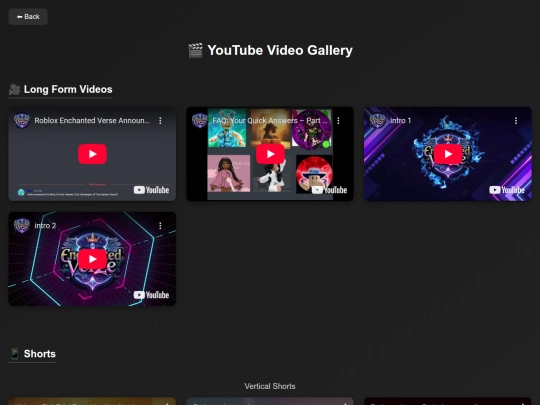Click the YouTube Video Gallery page title
The width and height of the screenshot is (540, 405).
270,50
